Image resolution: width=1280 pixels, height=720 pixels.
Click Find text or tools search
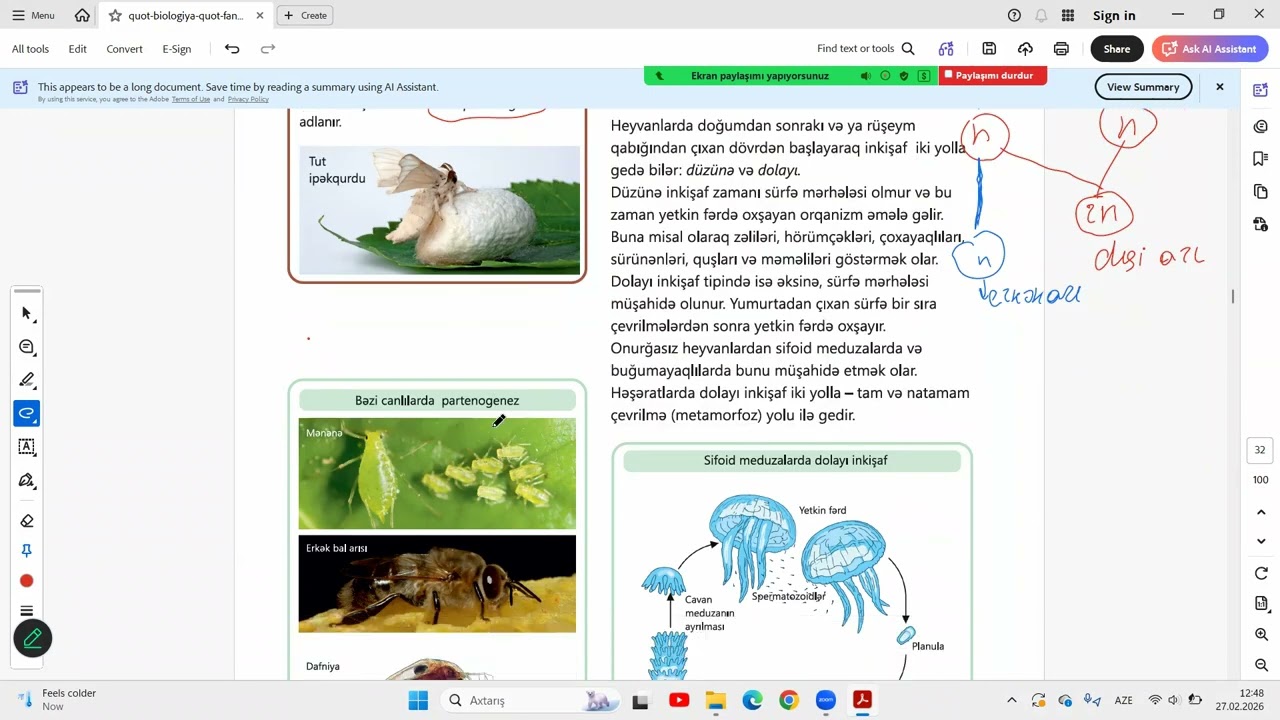(866, 49)
